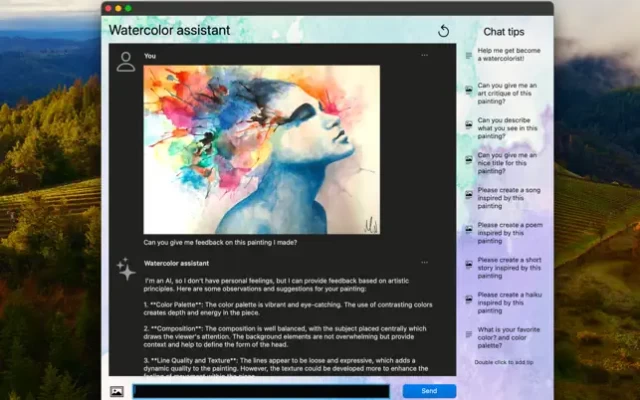Click the sparkle icon beside Watercolor assistant
This screenshot has width=640, height=400.
pos(126,268)
